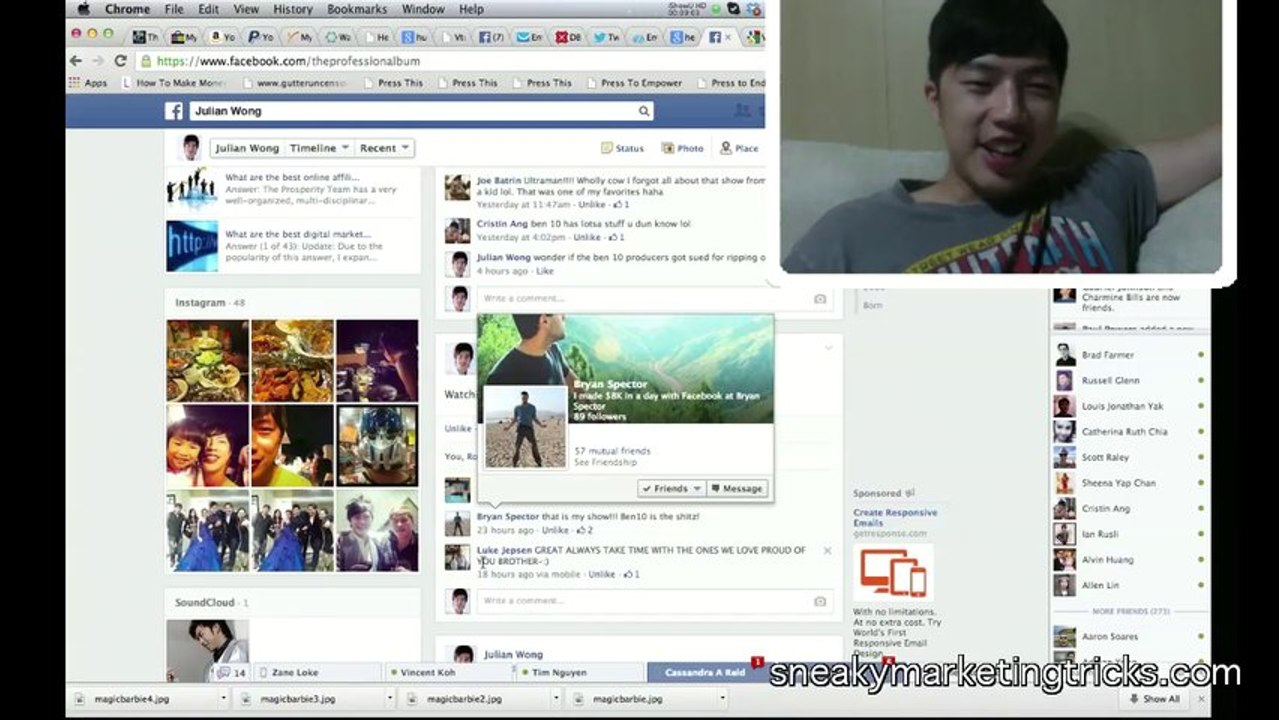Like Julian Wong's comment about Ben 10 producers
1279x720 pixels.
click(545, 271)
